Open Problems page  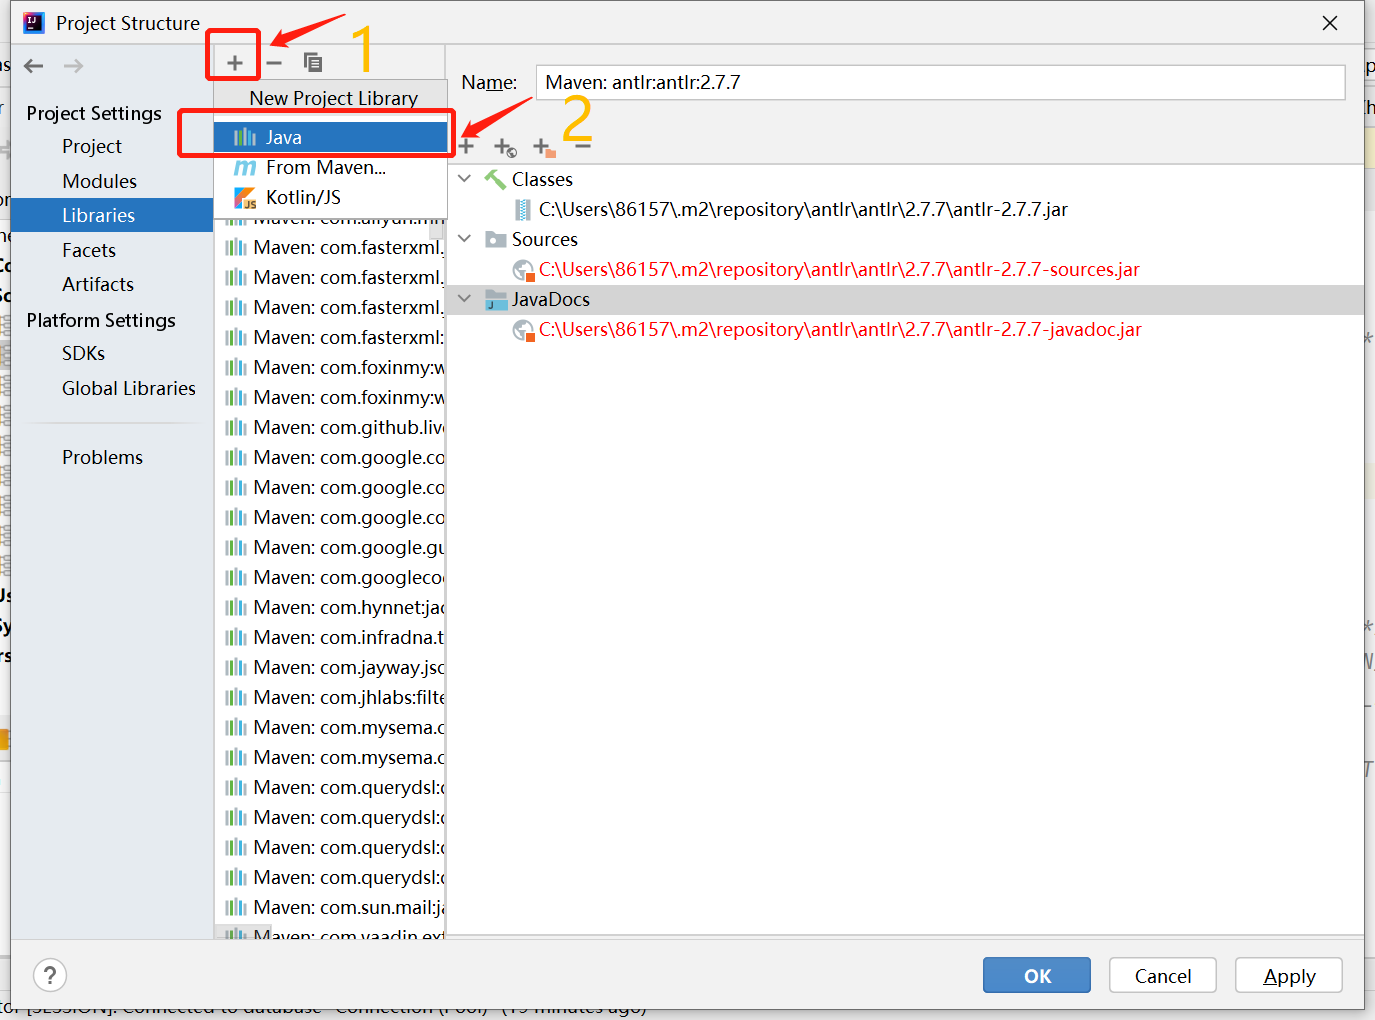[x=102, y=457]
